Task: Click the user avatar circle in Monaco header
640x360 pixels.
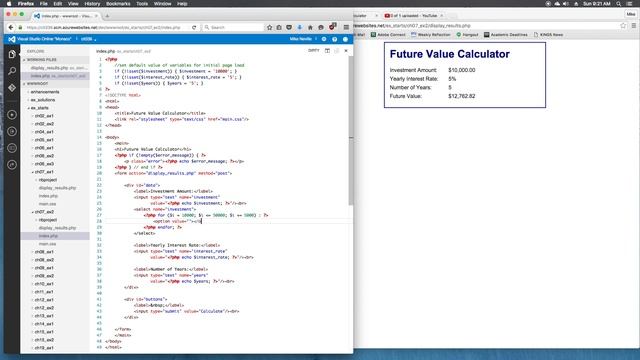Action: coord(345,39)
